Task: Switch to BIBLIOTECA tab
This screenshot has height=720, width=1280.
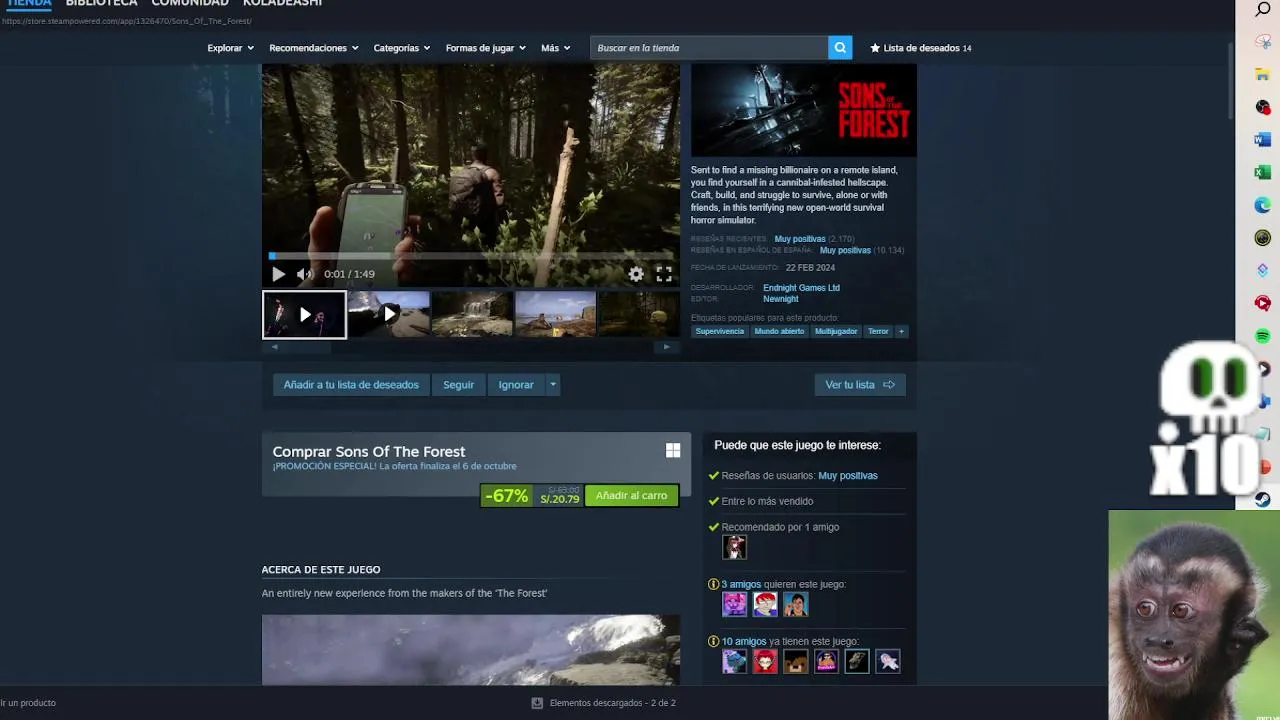Action: 101,4
